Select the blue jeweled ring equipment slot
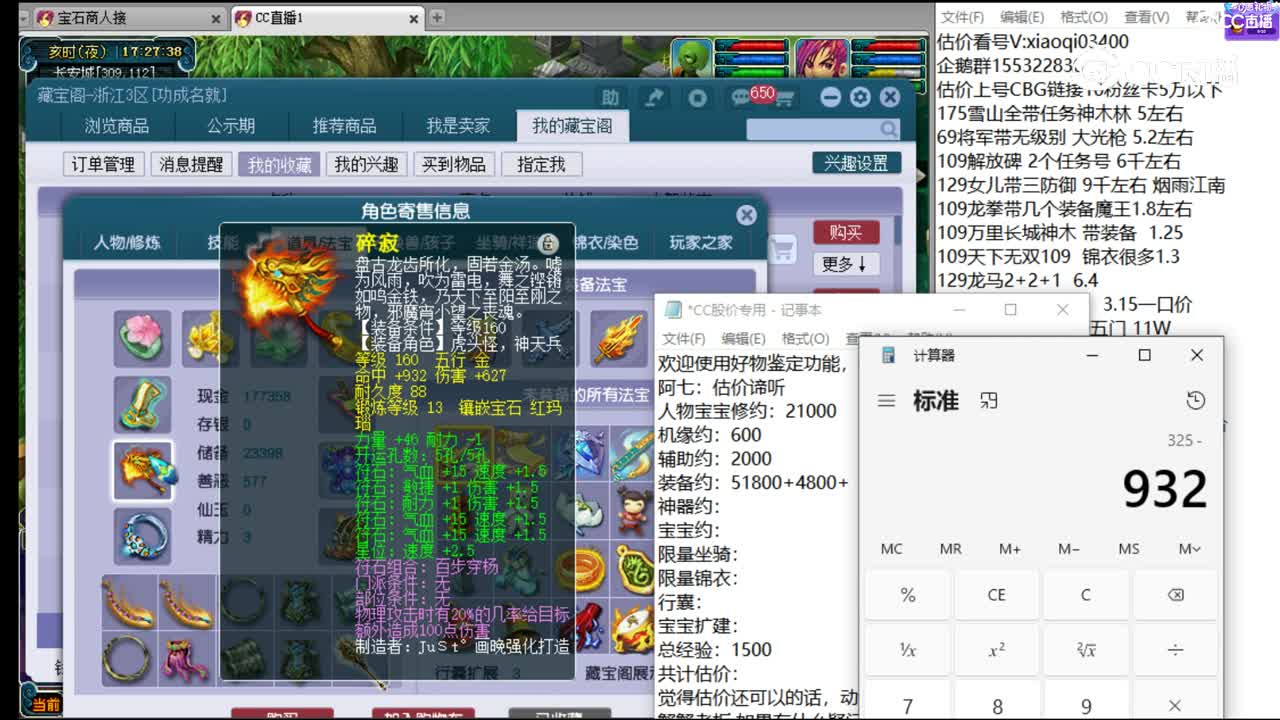 pyautogui.click(x=142, y=536)
